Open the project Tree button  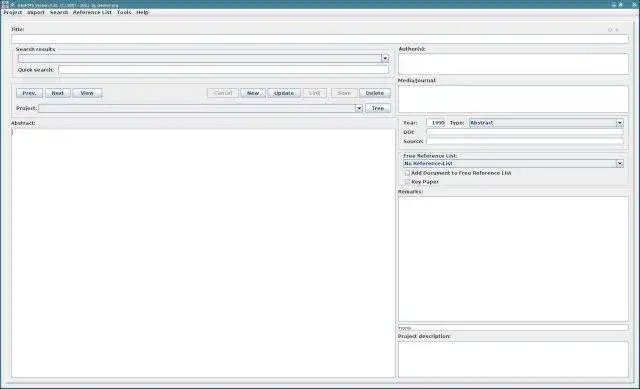pyautogui.click(x=378, y=108)
